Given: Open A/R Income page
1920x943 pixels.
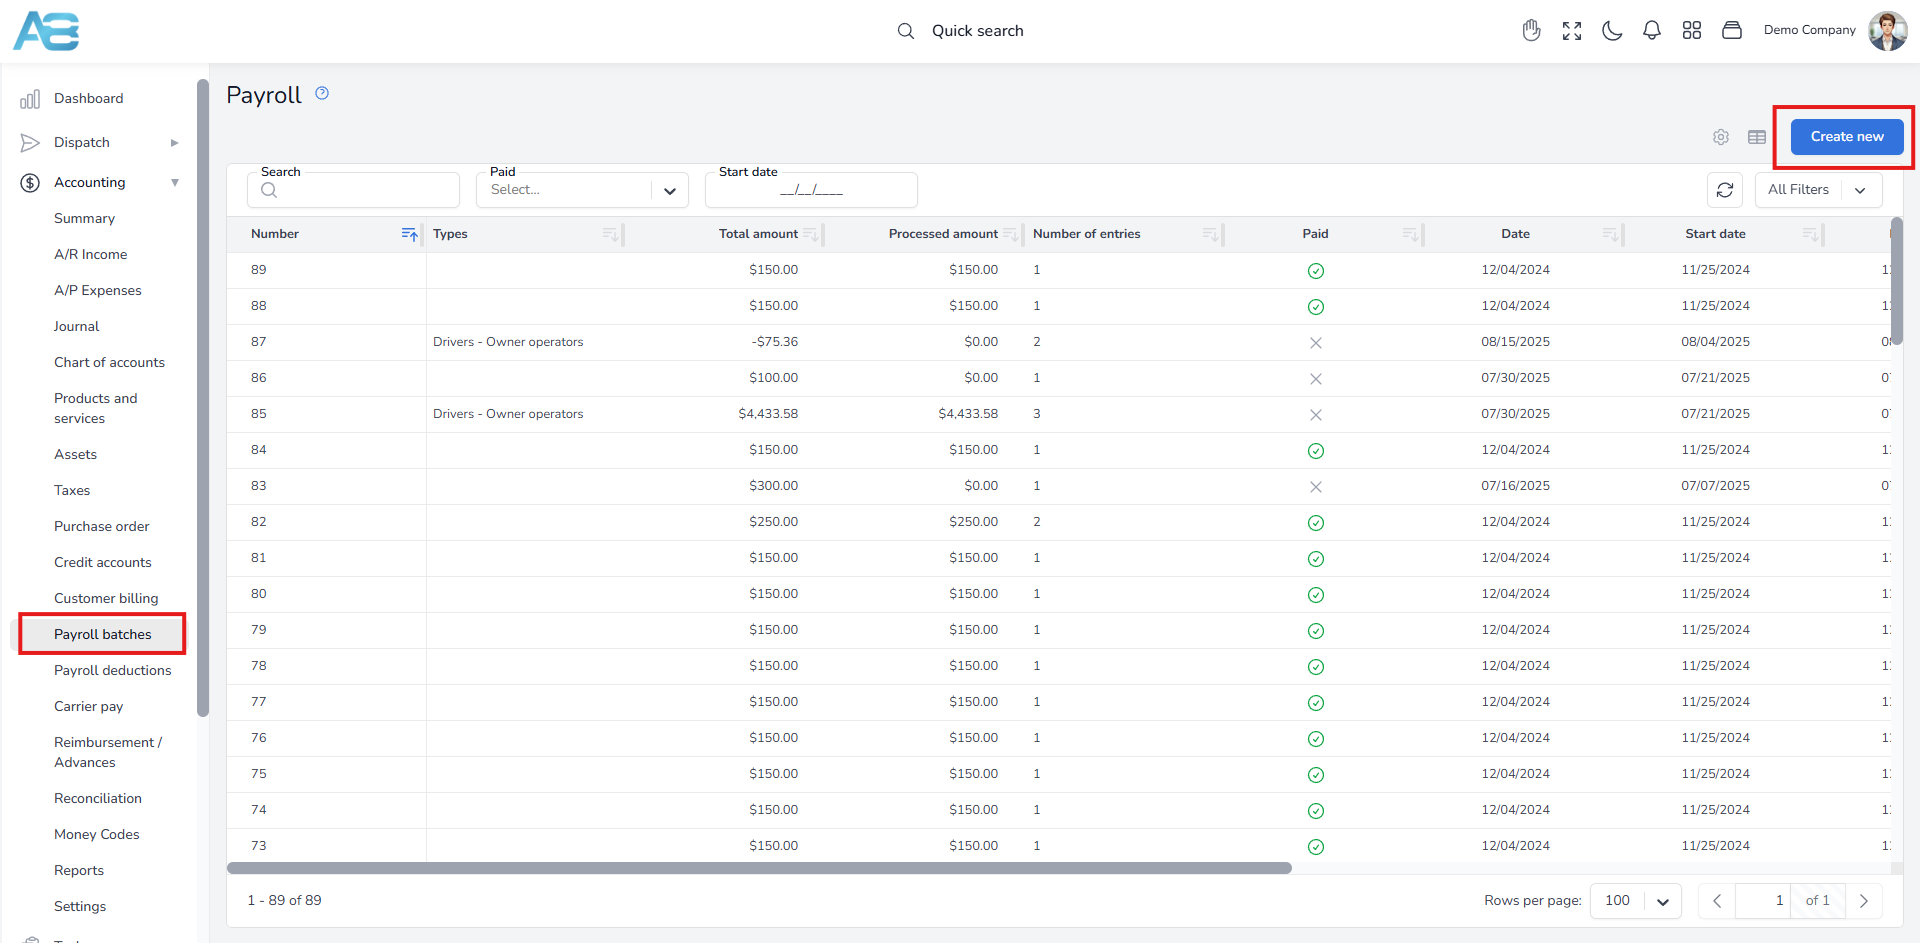Looking at the screenshot, I should (90, 255).
